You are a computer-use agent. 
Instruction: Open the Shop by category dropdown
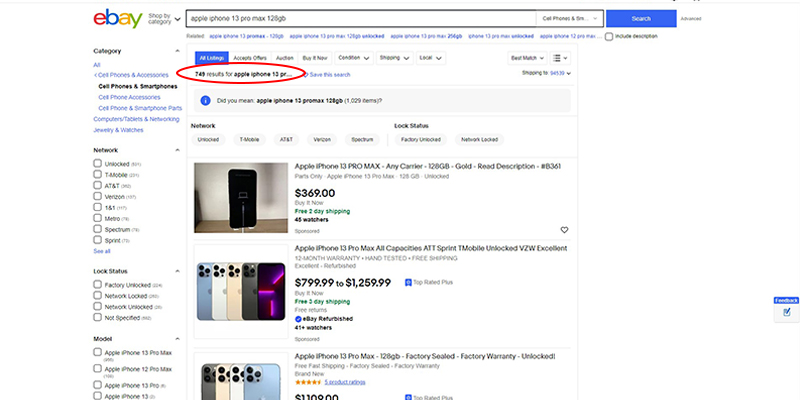click(164, 19)
